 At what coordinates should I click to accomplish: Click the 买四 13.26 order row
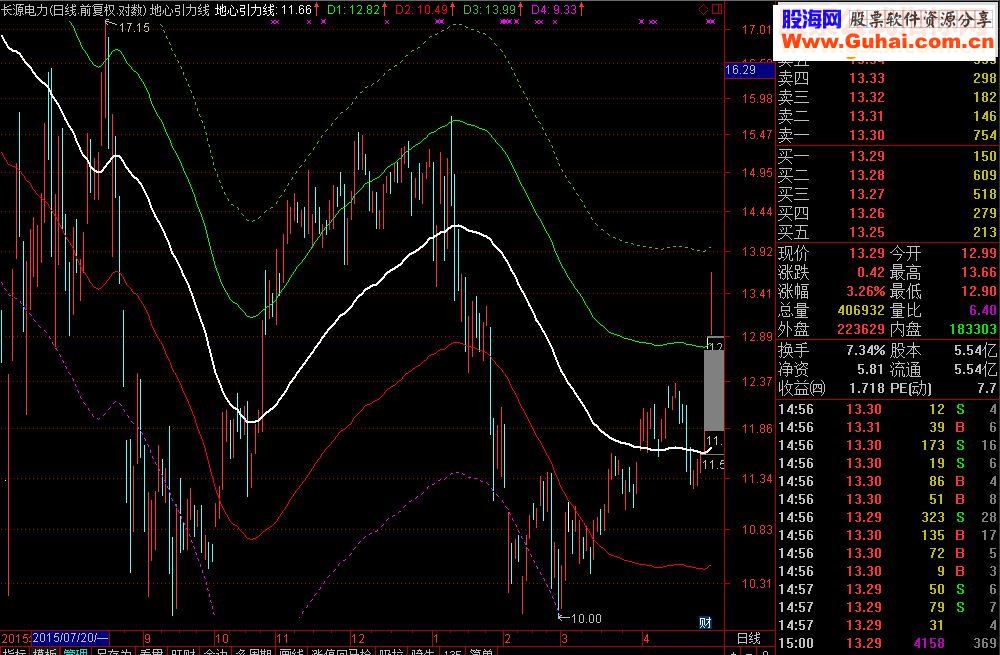point(887,213)
